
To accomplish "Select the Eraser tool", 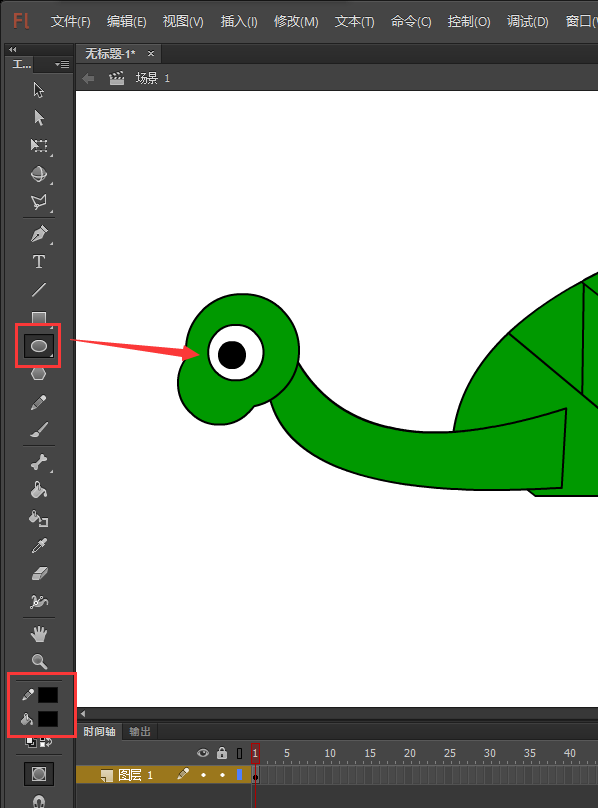I will pos(39,574).
